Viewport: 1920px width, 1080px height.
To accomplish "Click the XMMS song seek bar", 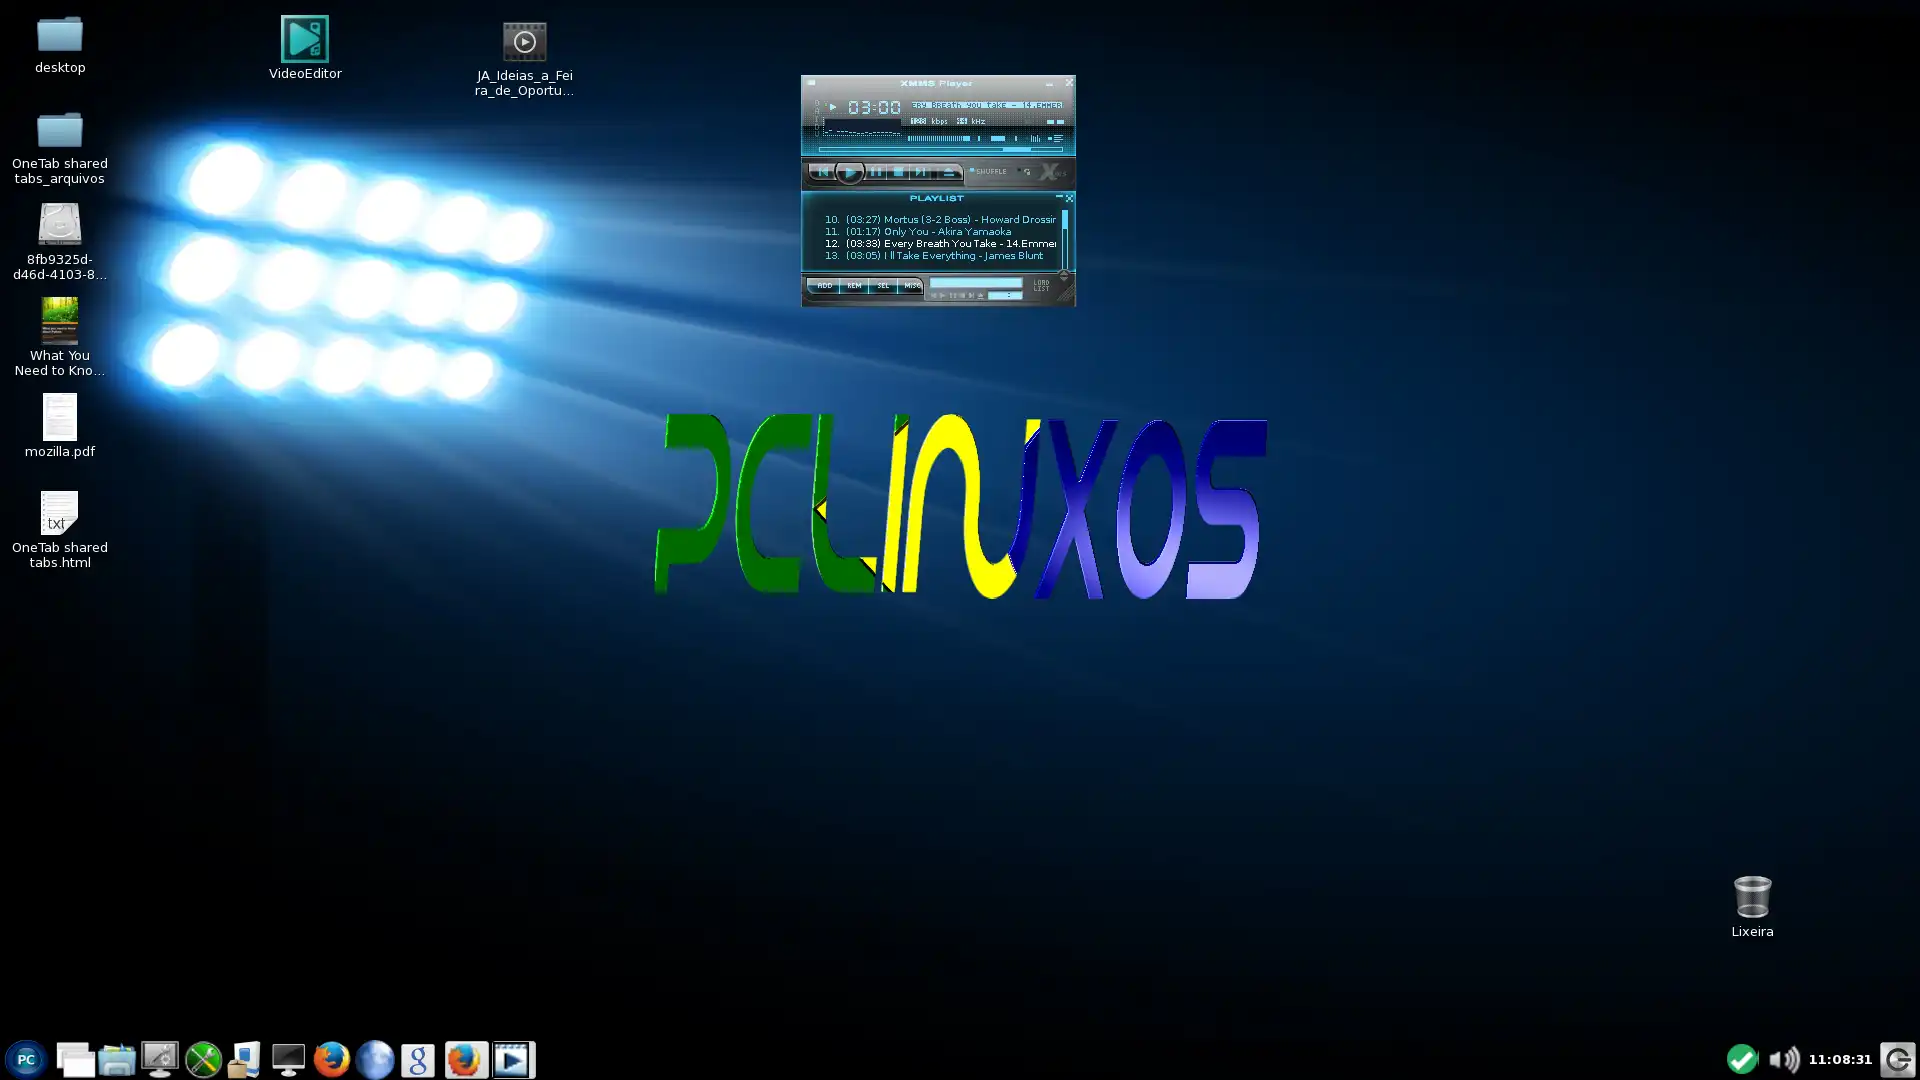I will click(x=941, y=150).
